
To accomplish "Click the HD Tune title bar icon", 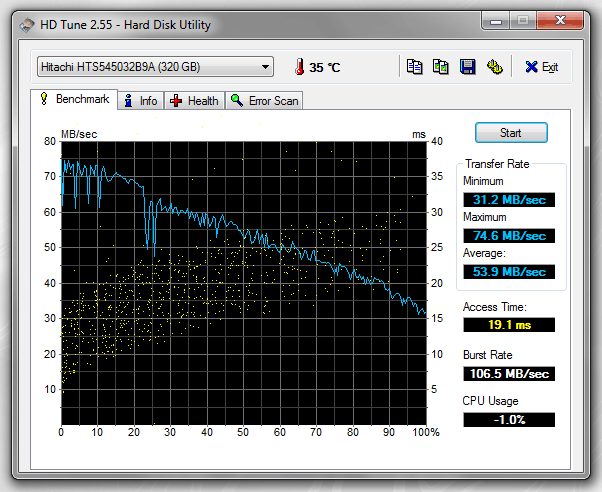I will [27, 25].
